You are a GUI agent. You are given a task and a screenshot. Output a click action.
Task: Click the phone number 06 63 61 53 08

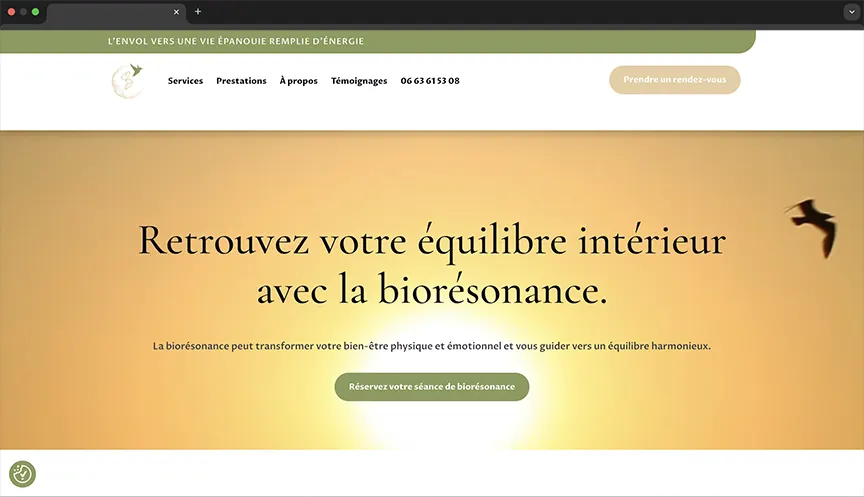point(430,81)
